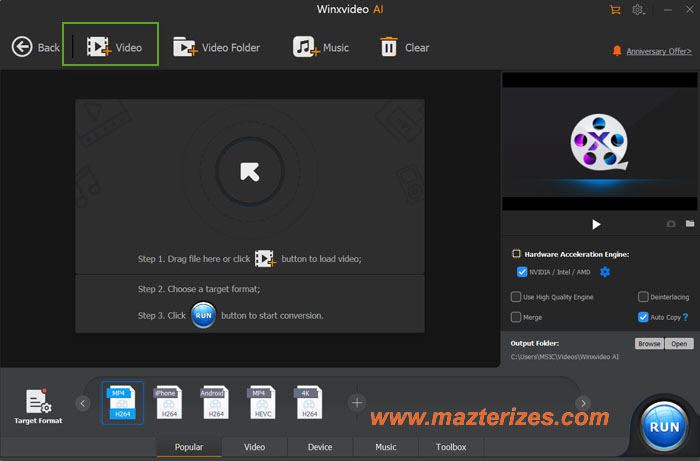
Task: Click Hardware Acceleration Engine chip icon
Action: (516, 254)
